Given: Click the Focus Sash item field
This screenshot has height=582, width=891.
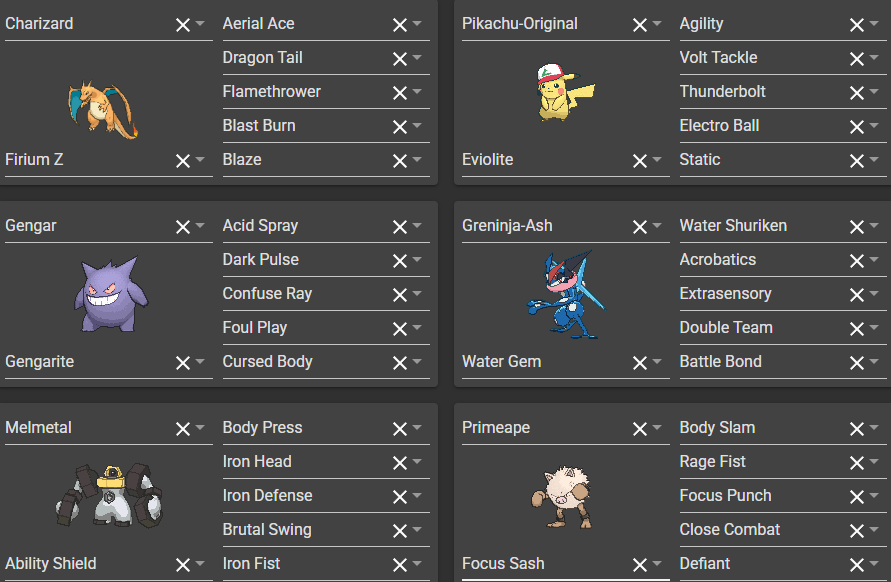Looking at the screenshot, I should point(540,564).
